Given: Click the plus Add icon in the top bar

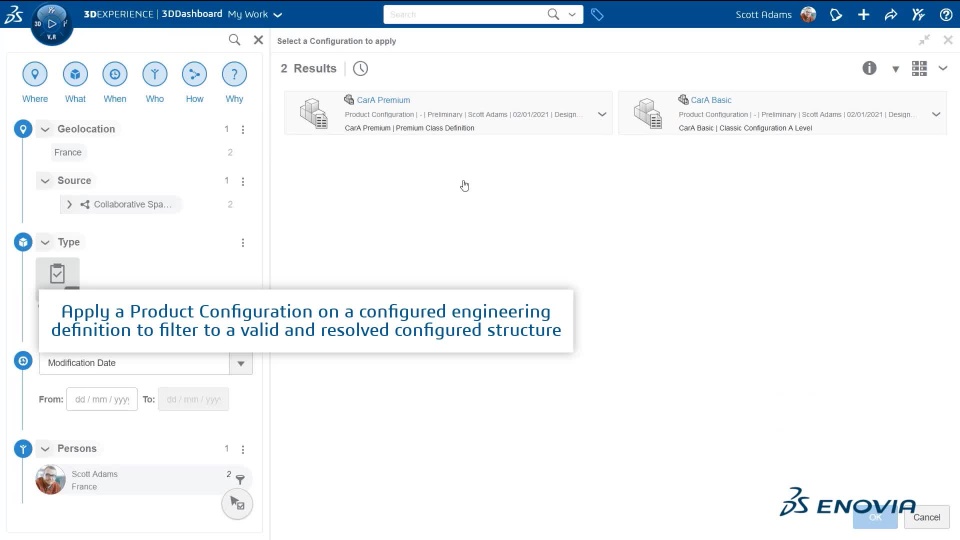Looking at the screenshot, I should [863, 14].
